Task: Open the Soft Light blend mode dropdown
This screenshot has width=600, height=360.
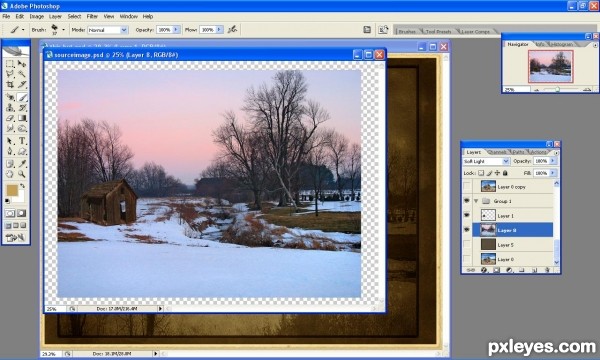Action: coord(505,161)
